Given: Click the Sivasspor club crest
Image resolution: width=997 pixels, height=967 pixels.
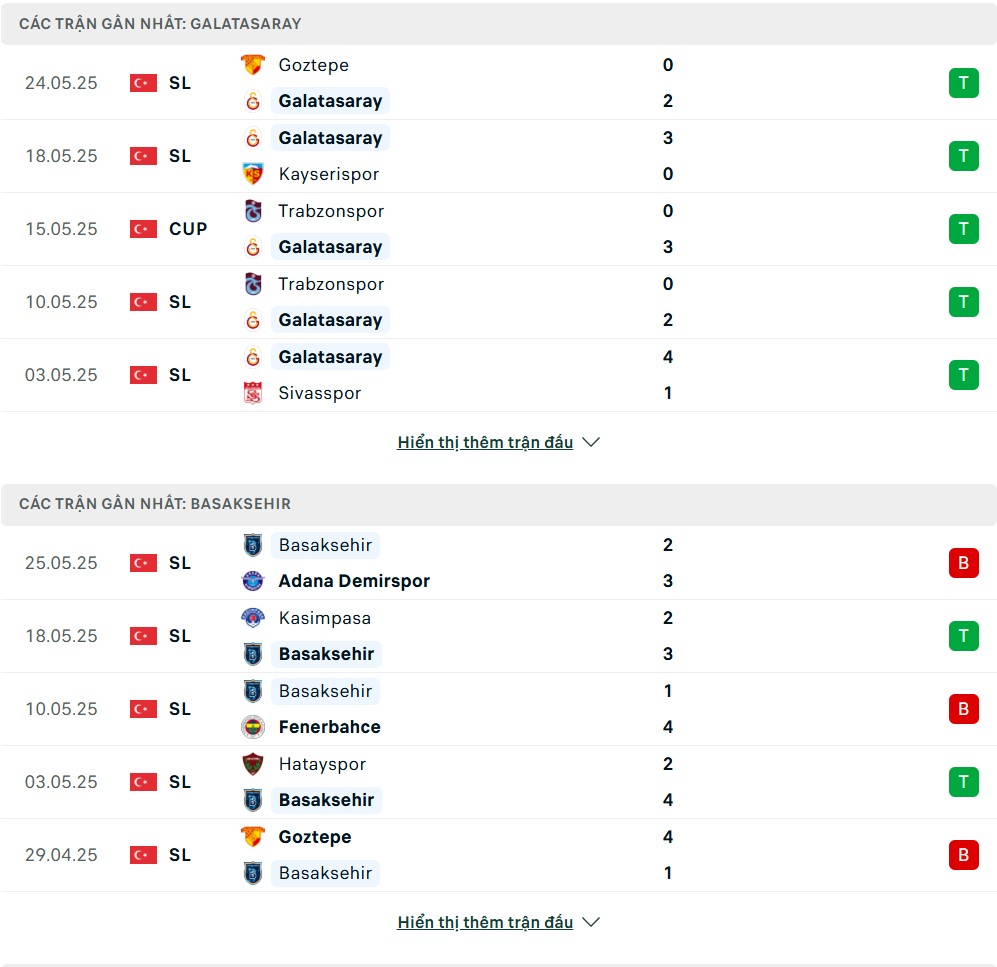Looking at the screenshot, I should pos(252,393).
